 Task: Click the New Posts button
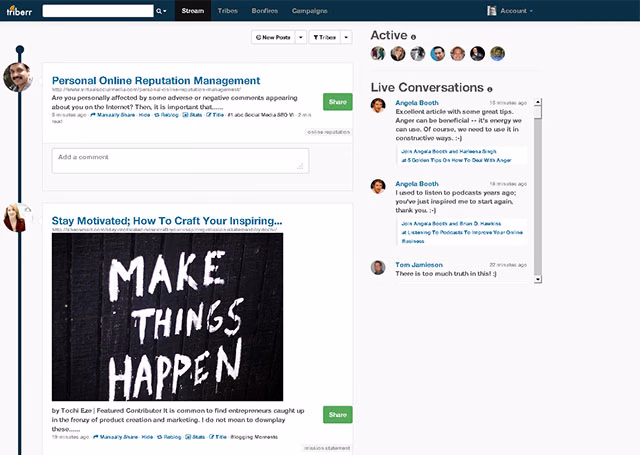pyautogui.click(x=273, y=37)
